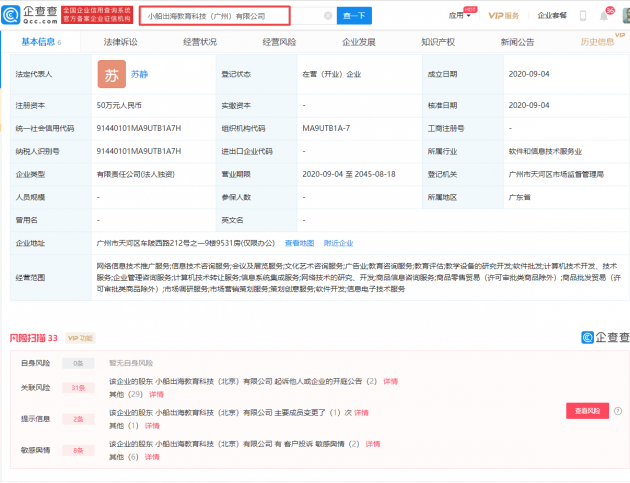Open the VIP服务 menu
This screenshot has width=630, height=483.
pos(503,16)
